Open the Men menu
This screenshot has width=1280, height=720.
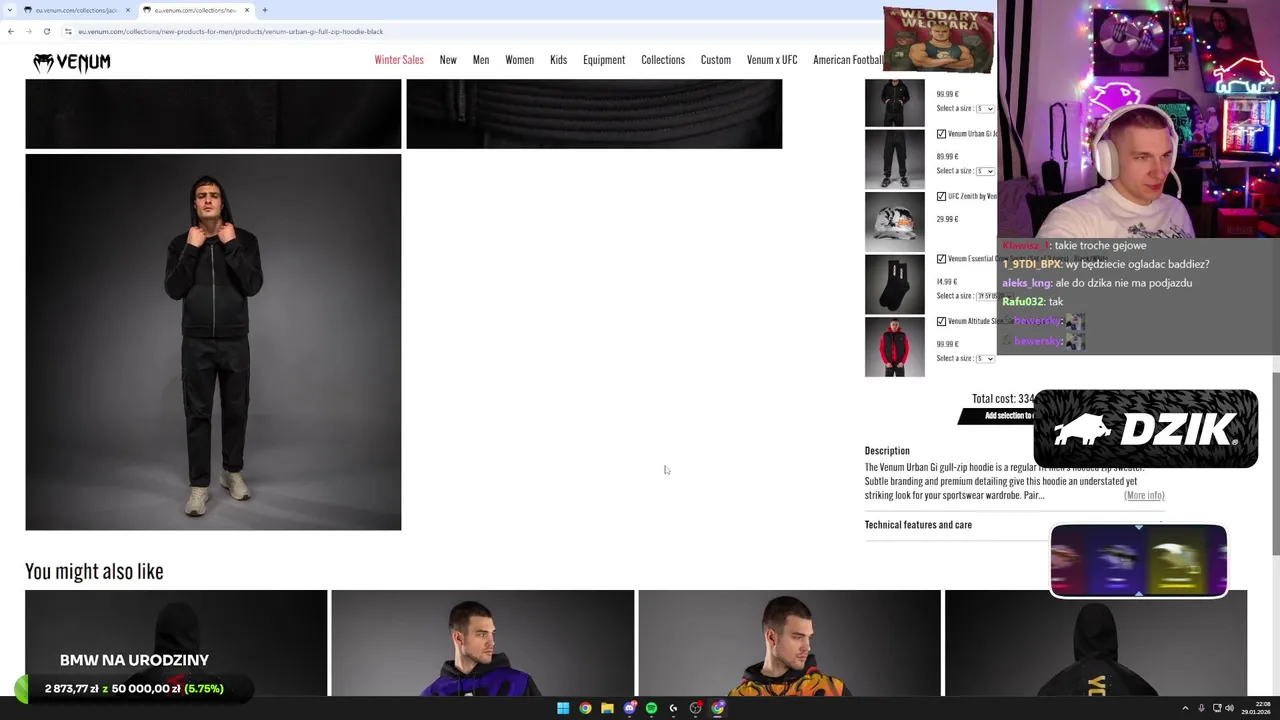pyautogui.click(x=481, y=60)
